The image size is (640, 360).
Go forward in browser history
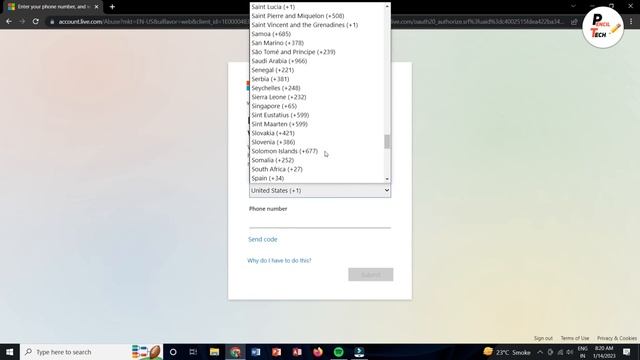(x=22, y=21)
